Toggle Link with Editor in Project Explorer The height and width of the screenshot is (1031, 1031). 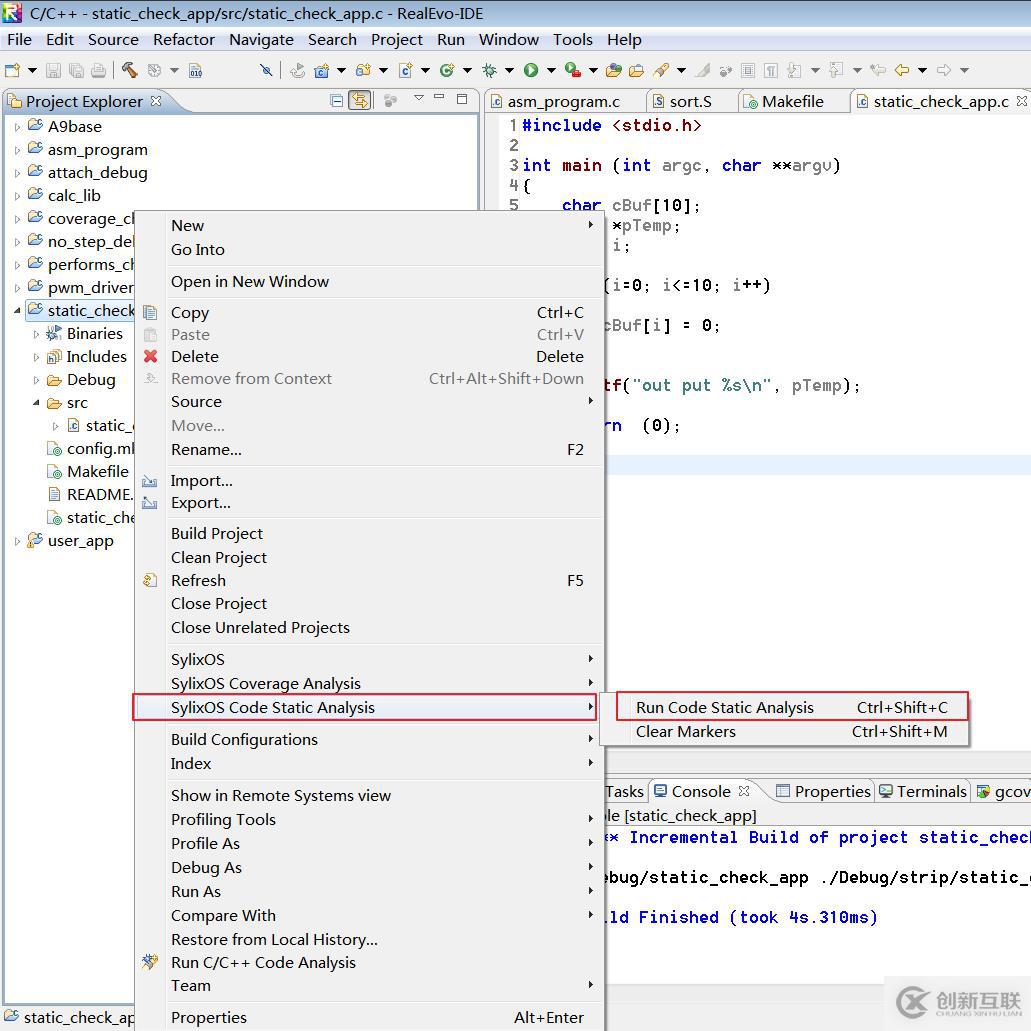[x=359, y=101]
